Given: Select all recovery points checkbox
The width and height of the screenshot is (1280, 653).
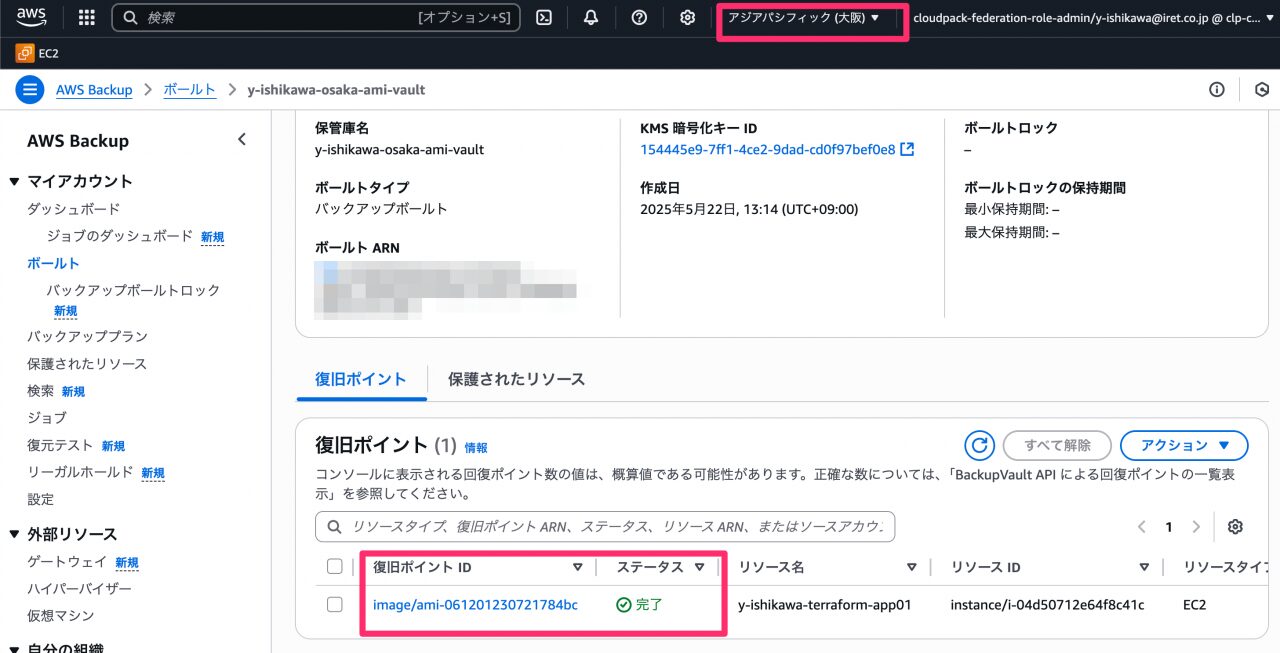Looking at the screenshot, I should (334, 567).
